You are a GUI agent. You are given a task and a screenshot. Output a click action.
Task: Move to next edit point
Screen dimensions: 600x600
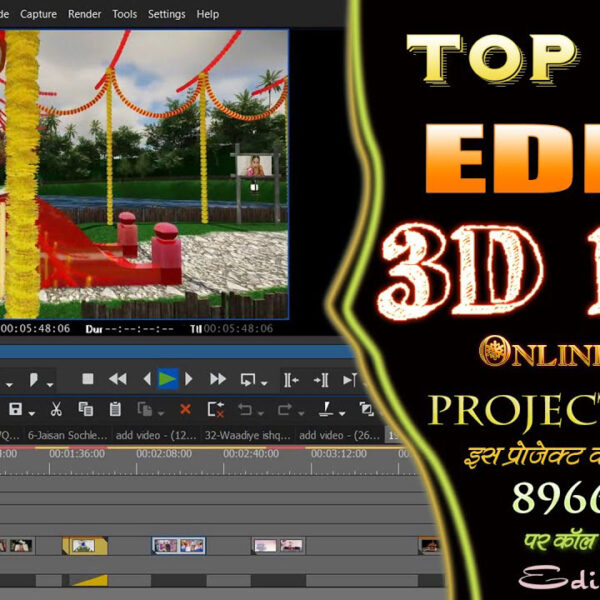321,380
